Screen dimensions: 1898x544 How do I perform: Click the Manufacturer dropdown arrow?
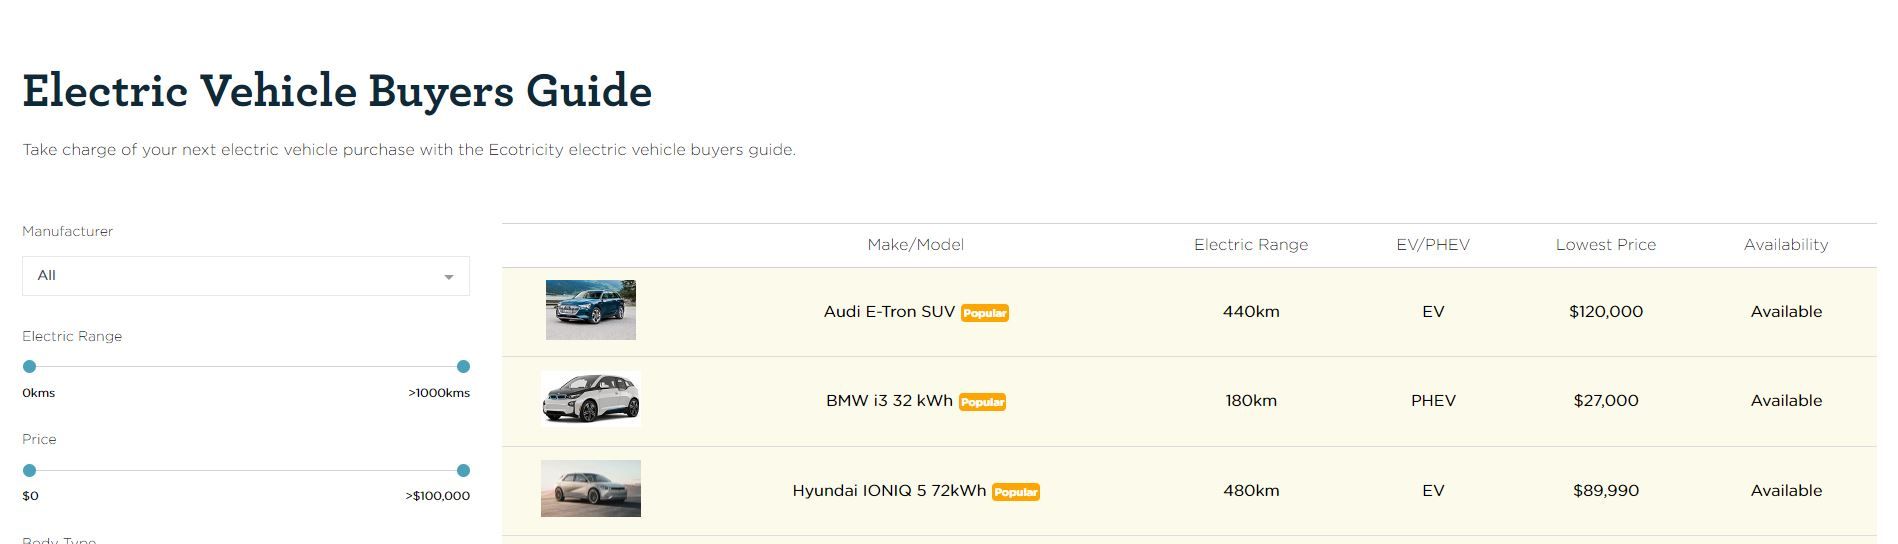[x=449, y=277]
